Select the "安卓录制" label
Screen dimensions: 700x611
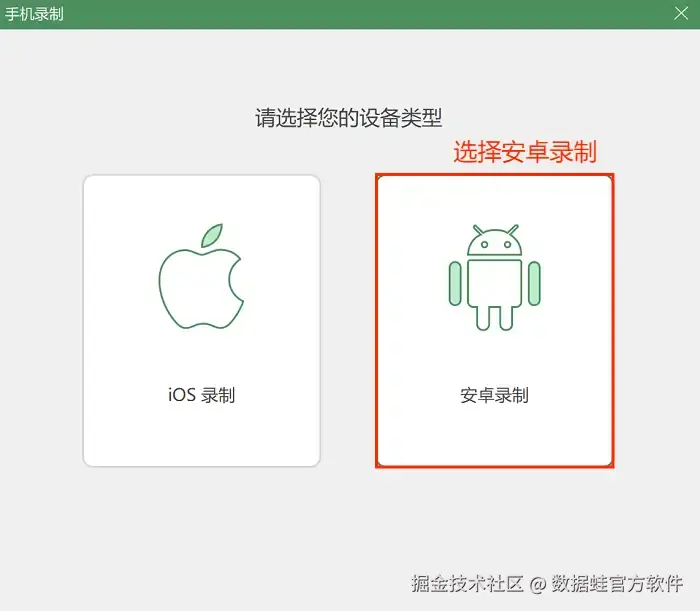tap(494, 395)
